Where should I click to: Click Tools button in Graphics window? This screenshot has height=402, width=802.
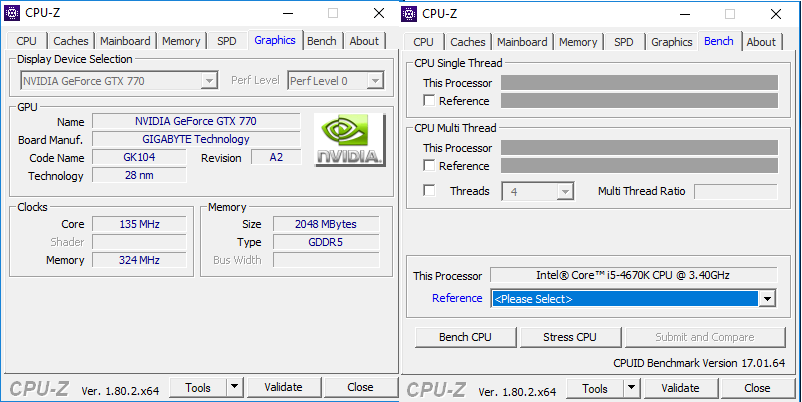(198, 387)
